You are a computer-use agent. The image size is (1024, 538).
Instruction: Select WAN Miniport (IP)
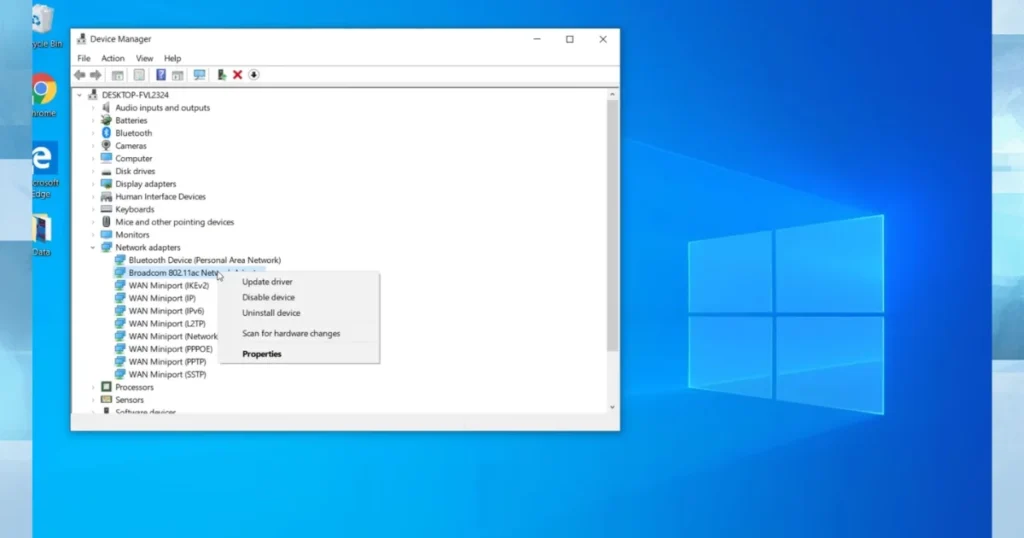pyautogui.click(x=162, y=298)
